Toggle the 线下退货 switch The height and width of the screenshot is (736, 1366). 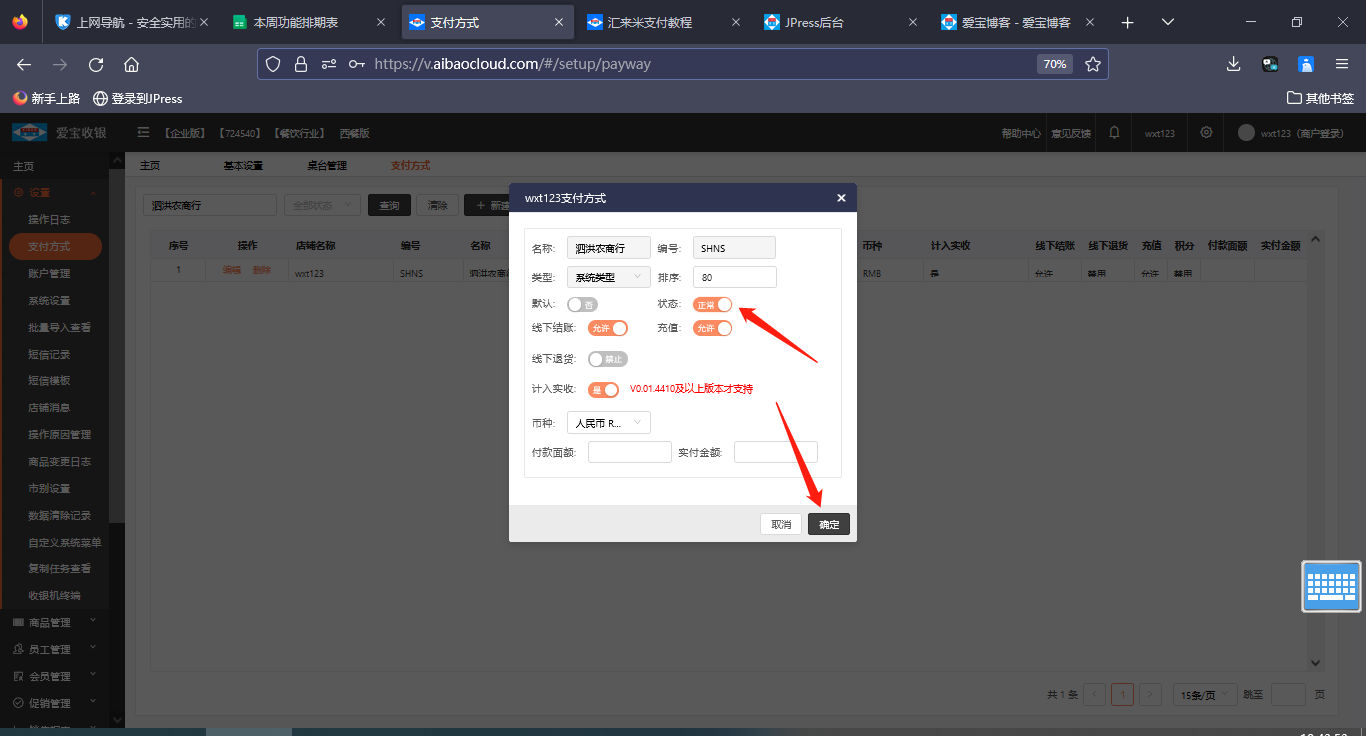click(608, 359)
